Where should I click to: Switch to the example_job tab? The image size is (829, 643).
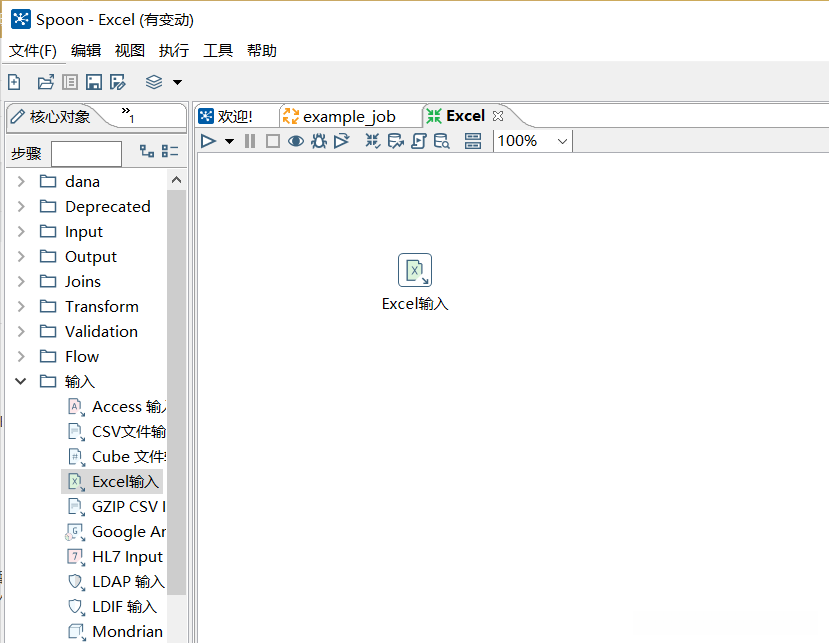[339, 116]
